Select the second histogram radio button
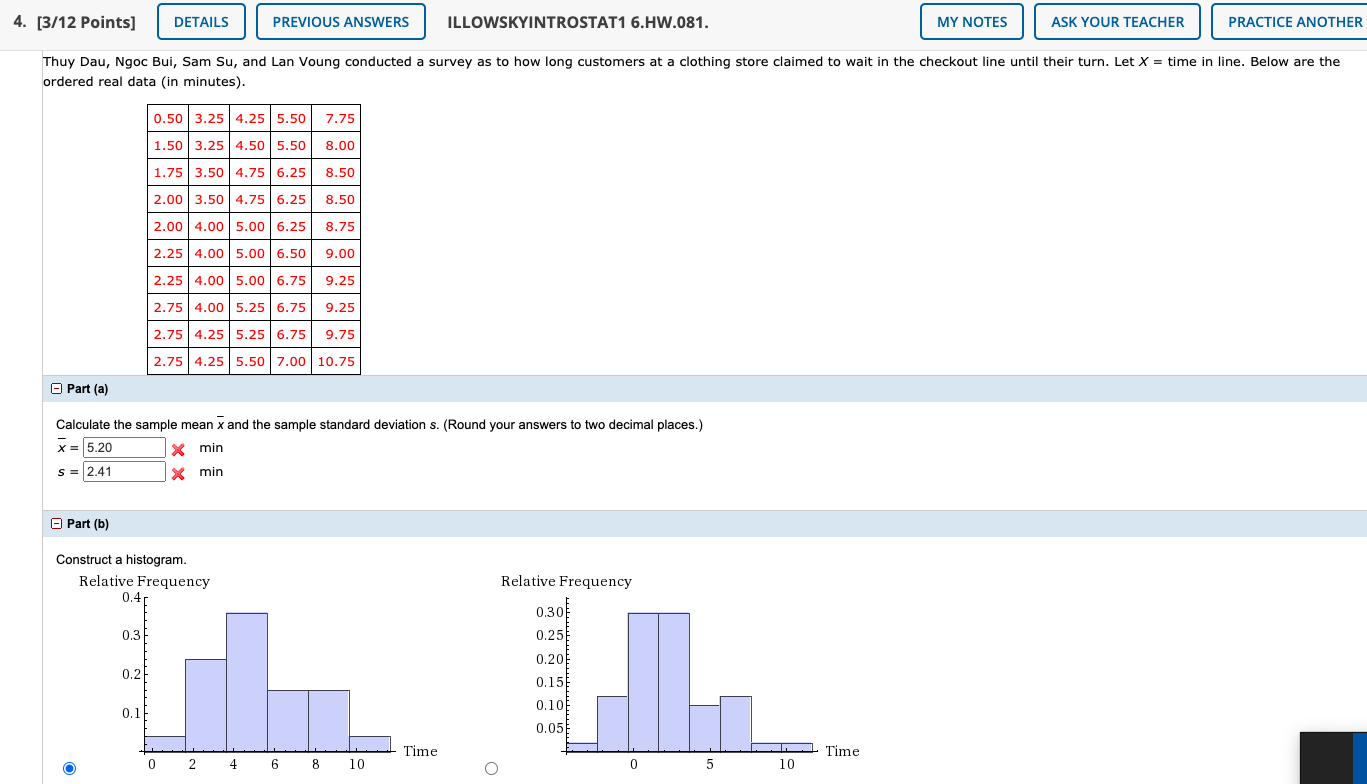Screen dimensions: 1367x784 pos(491,768)
